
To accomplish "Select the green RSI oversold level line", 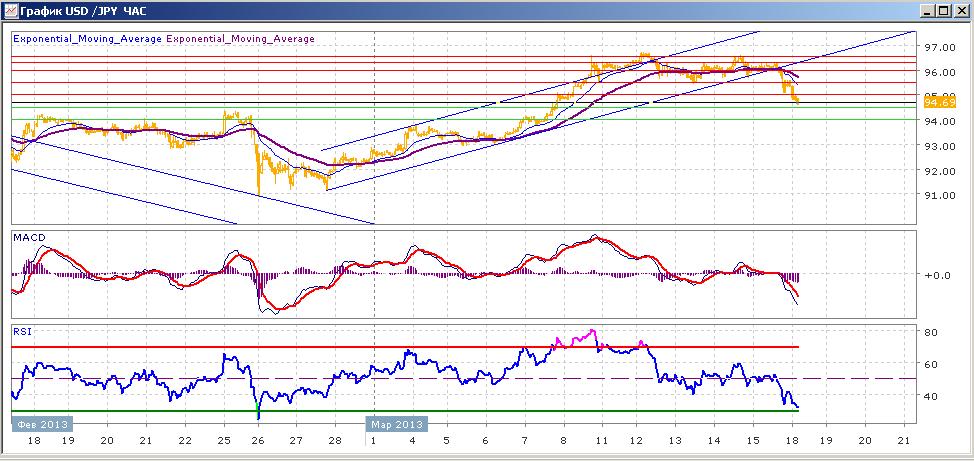I will point(405,411).
